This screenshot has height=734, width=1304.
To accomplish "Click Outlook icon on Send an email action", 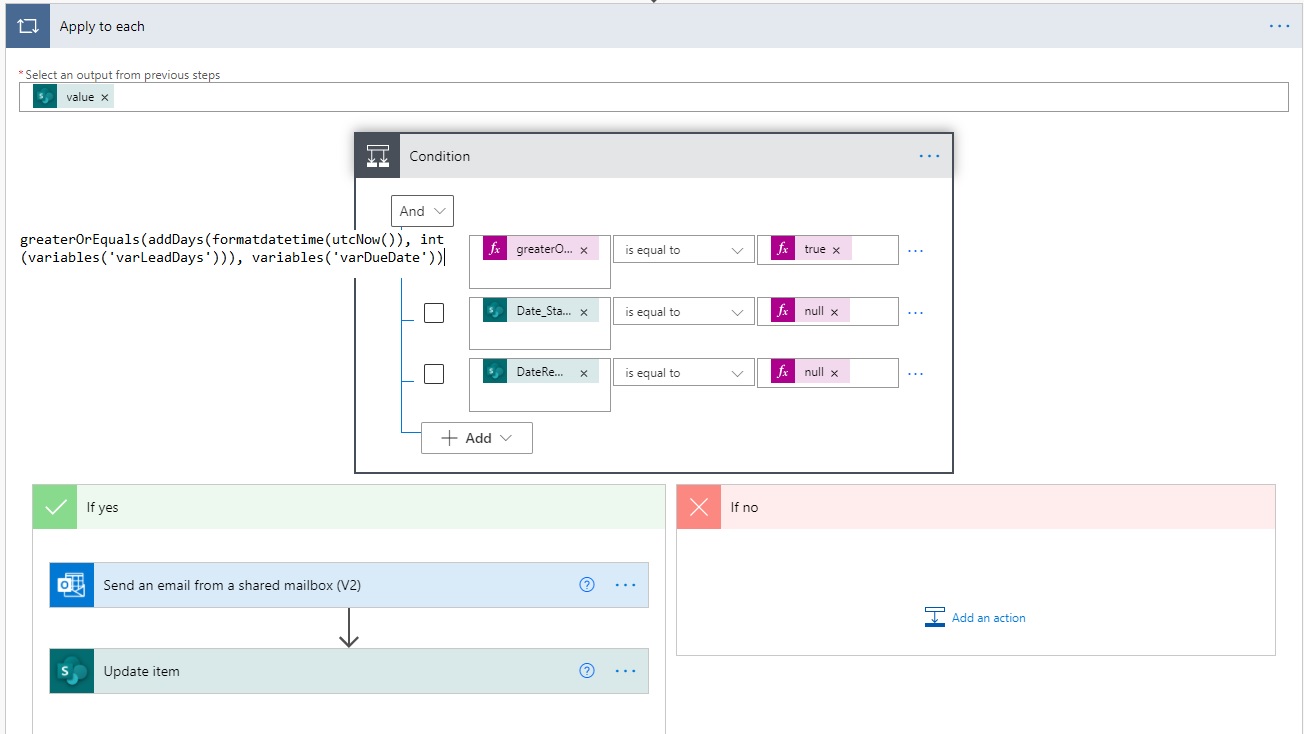I will [x=71, y=585].
